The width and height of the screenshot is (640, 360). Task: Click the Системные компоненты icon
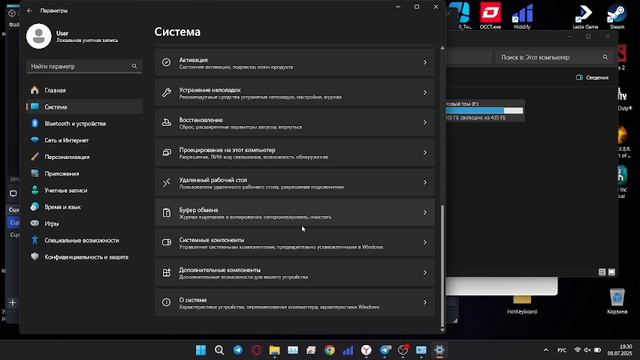tap(166, 242)
